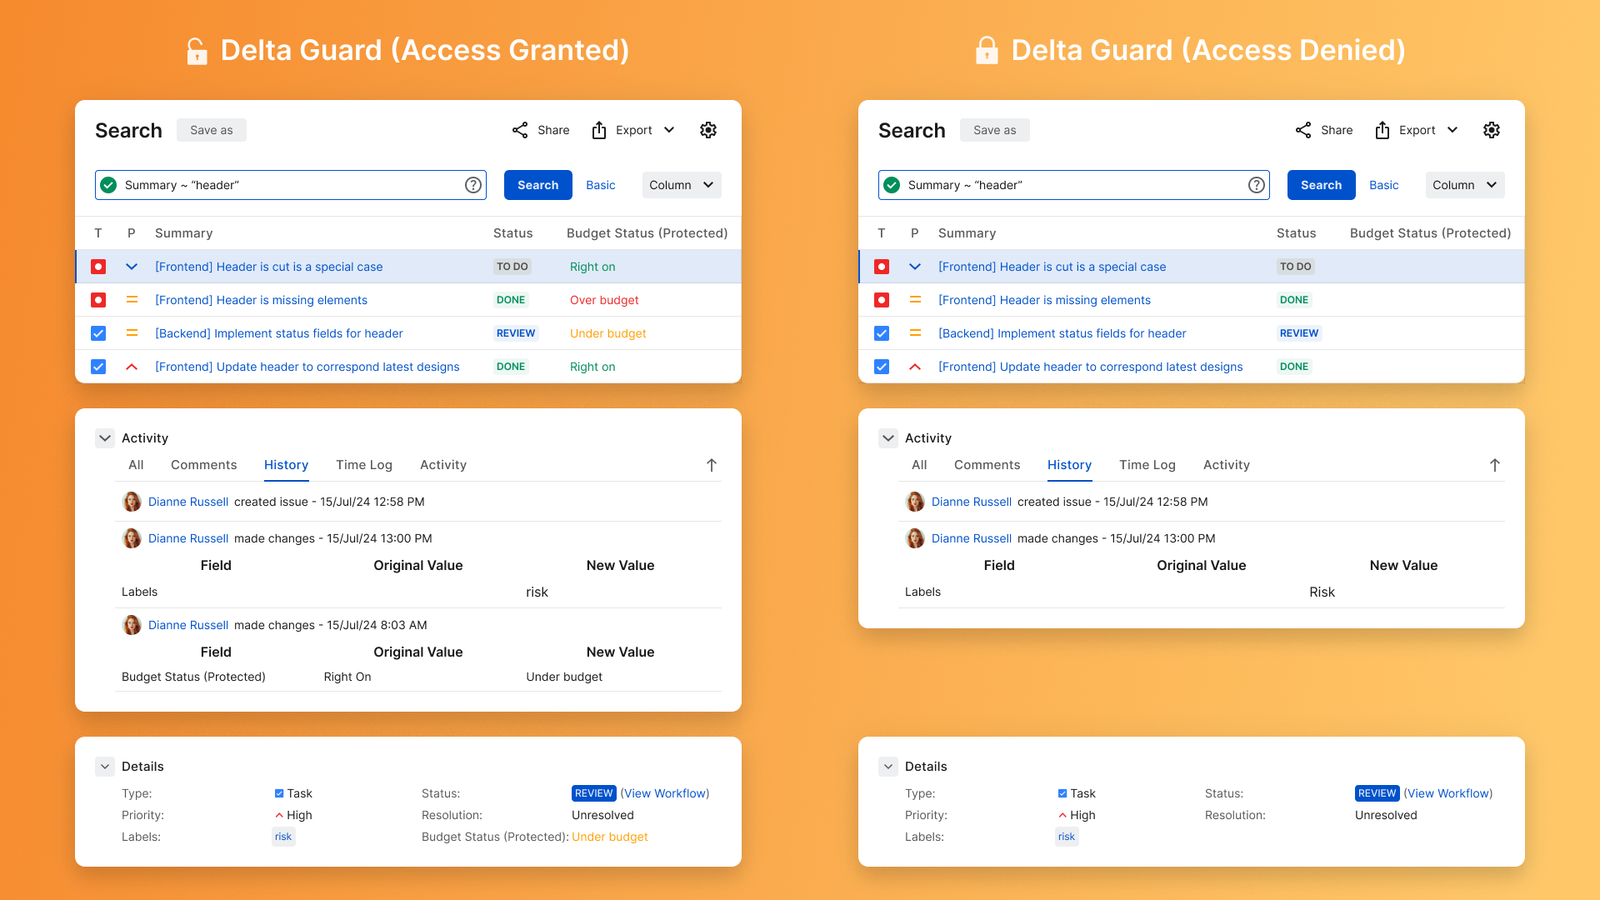Screen dimensions: 1600x900
Task: Click query help icon in Access Granted search field
Action: pyautogui.click(x=473, y=185)
